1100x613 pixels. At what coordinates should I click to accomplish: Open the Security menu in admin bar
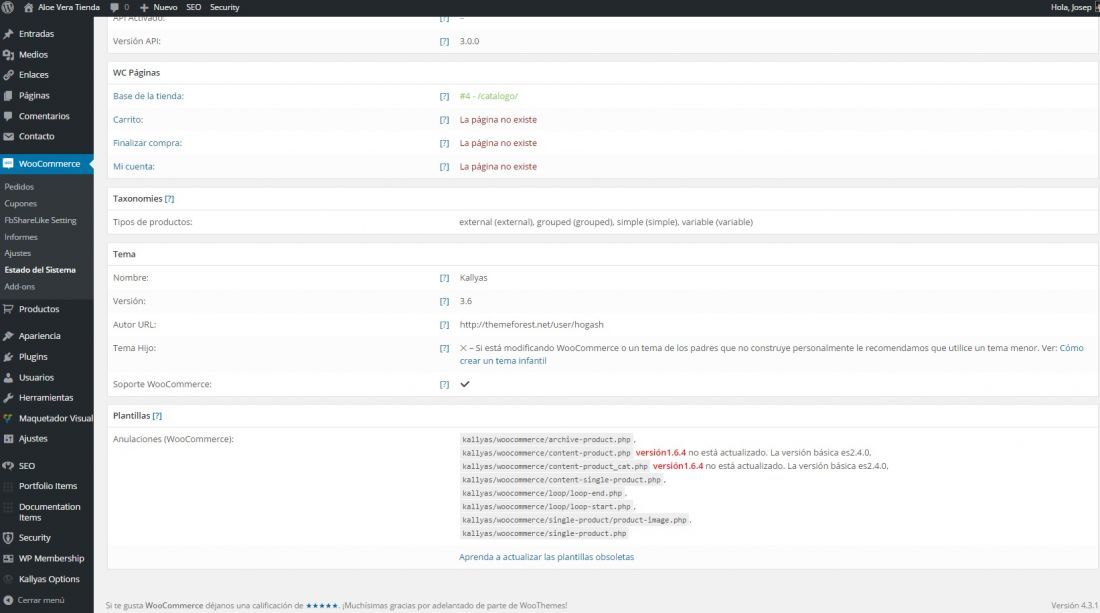click(224, 7)
